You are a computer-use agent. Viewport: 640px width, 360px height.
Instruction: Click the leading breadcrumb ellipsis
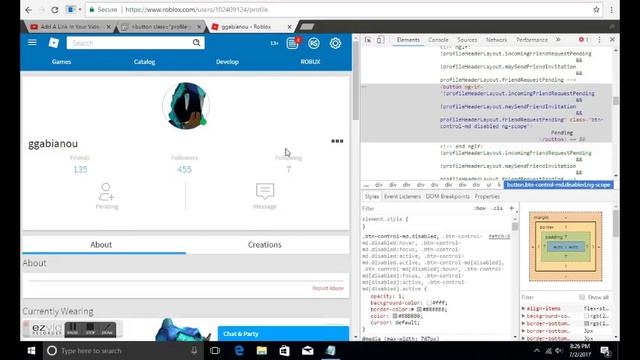click(x=366, y=185)
